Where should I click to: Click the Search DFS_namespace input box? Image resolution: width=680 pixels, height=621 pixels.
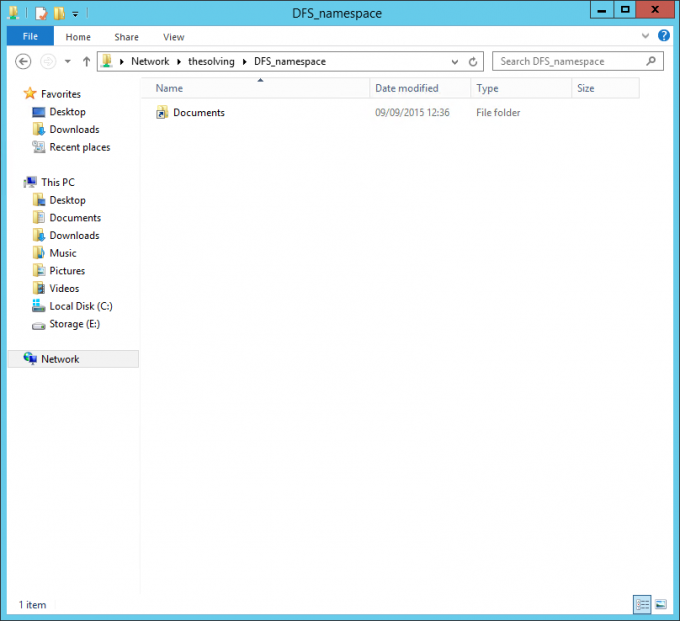point(568,61)
